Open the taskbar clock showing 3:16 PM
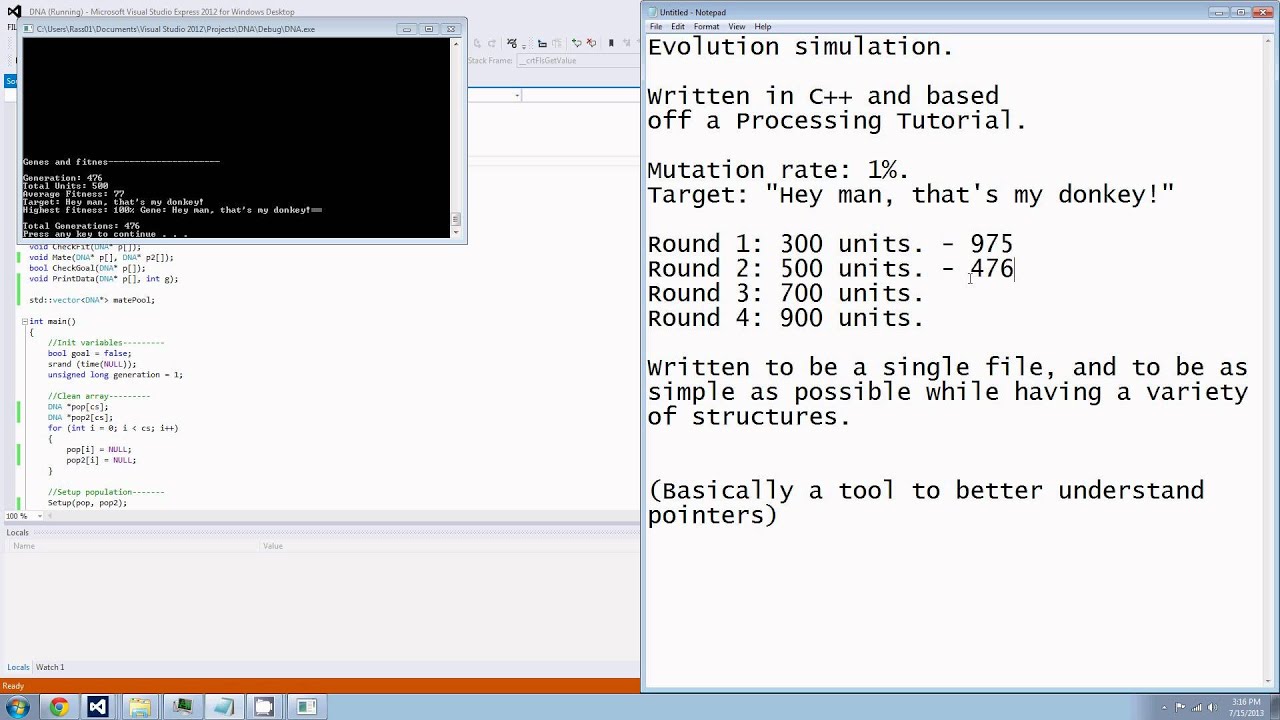The image size is (1280, 720). (x=1247, y=707)
